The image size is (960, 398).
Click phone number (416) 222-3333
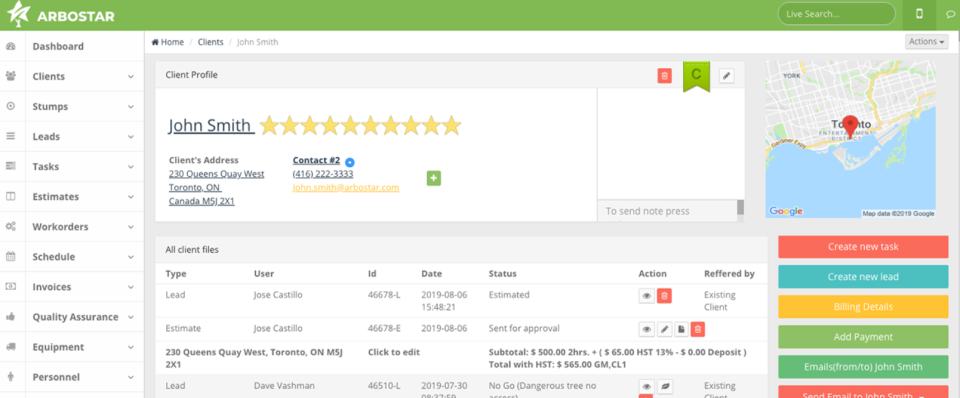tap(323, 174)
